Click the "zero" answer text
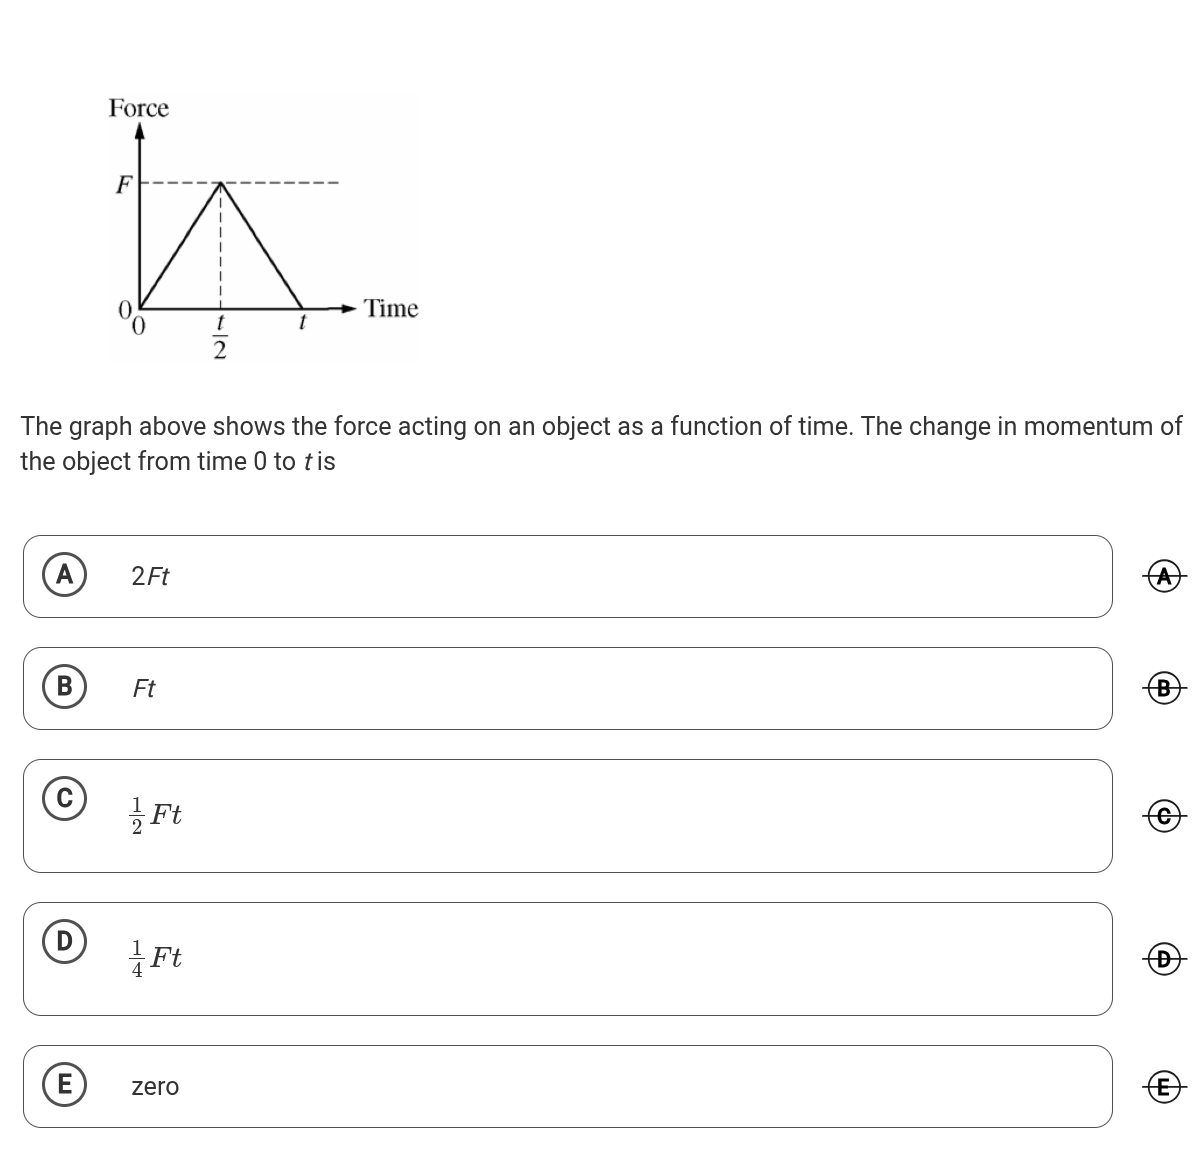 (x=155, y=1087)
